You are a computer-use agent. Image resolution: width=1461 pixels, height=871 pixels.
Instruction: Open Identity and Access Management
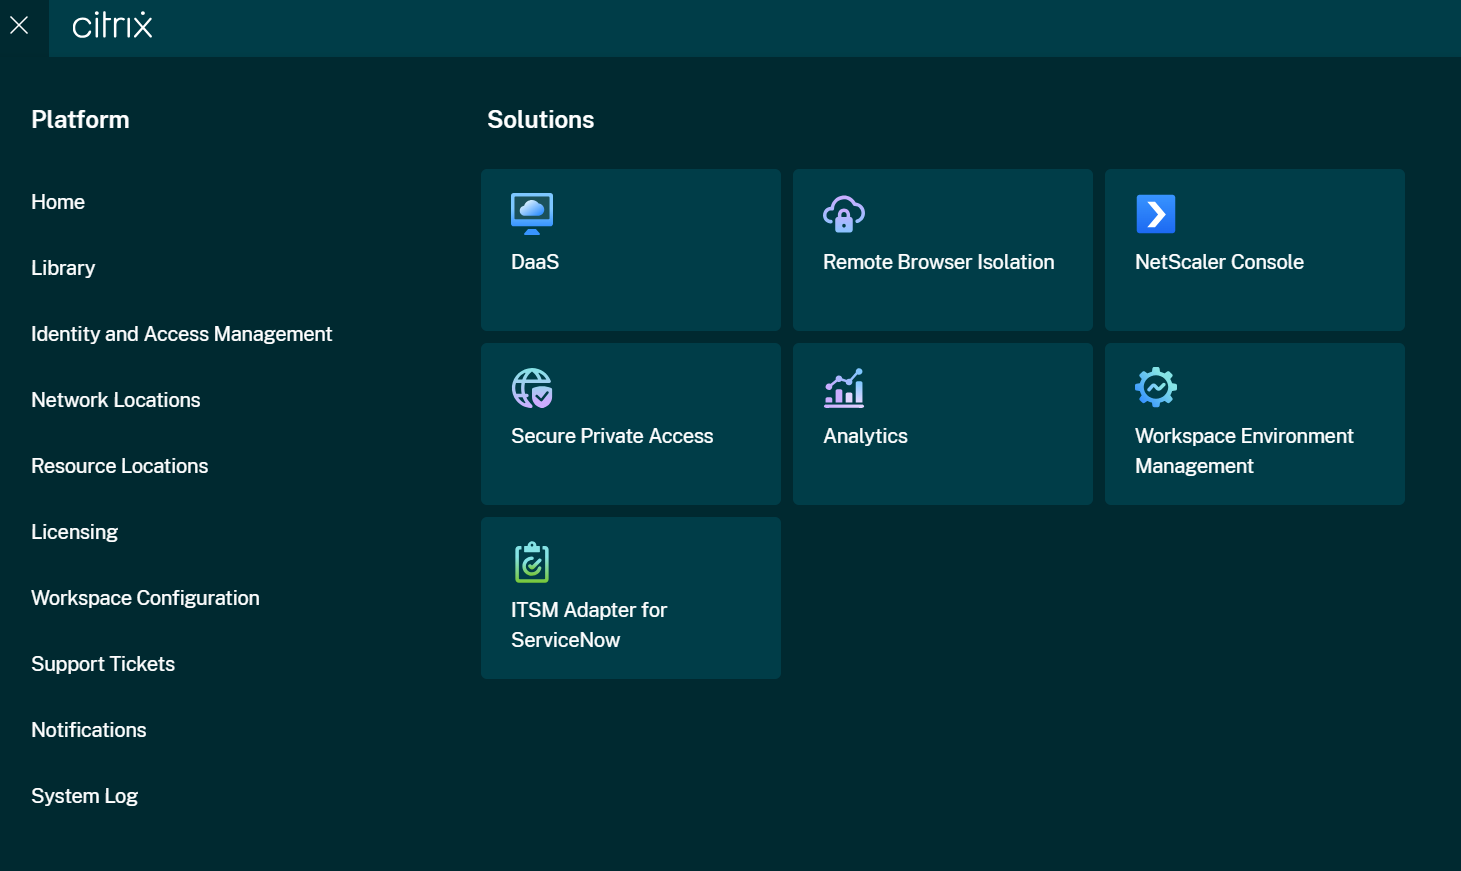tap(181, 334)
